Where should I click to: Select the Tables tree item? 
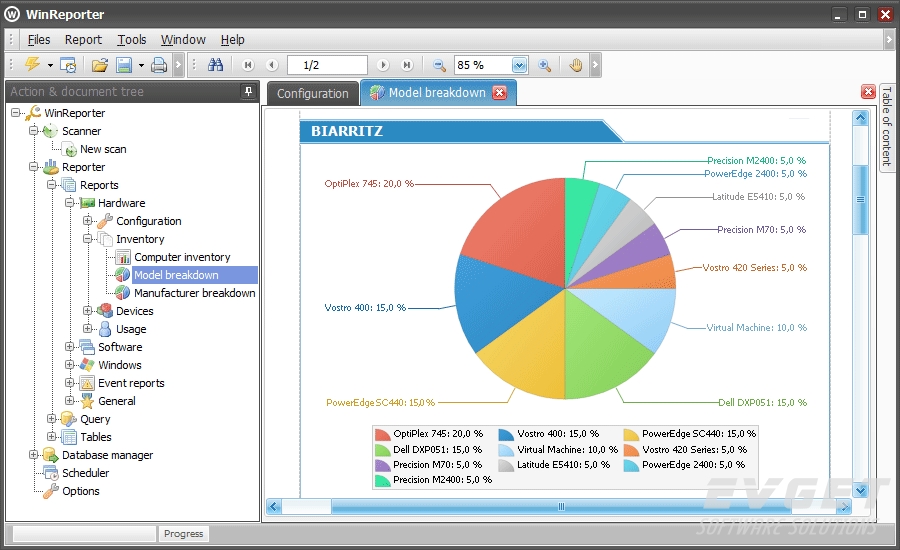pos(95,437)
